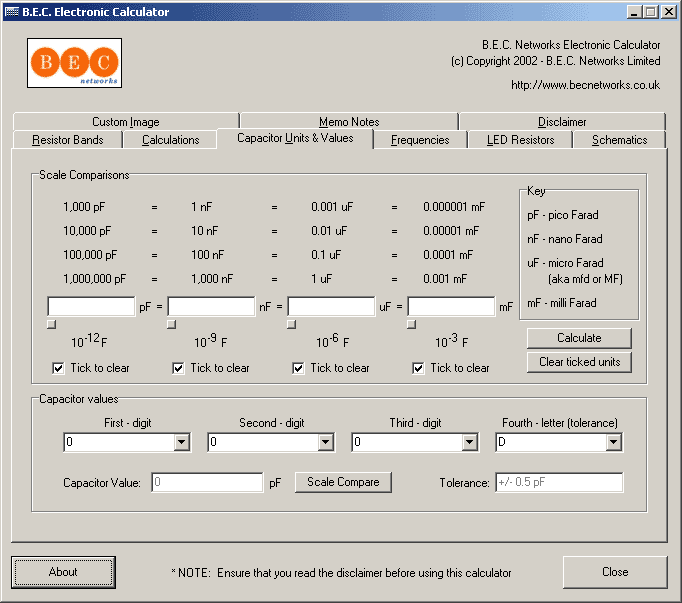Click the title bar application icon
Screen dimensions: 682x603
(11, 12)
